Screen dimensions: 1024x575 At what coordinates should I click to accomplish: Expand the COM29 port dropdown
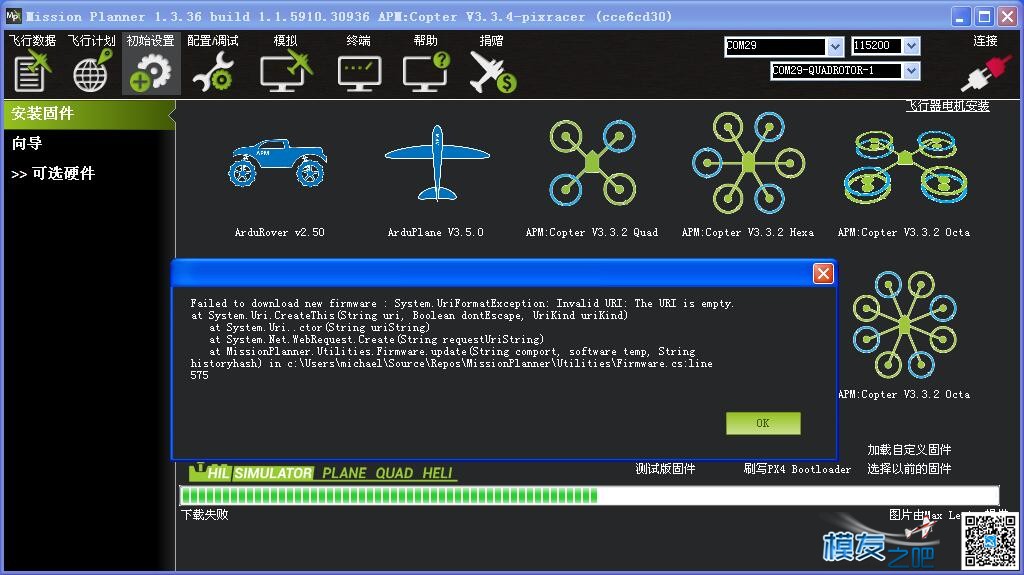835,46
